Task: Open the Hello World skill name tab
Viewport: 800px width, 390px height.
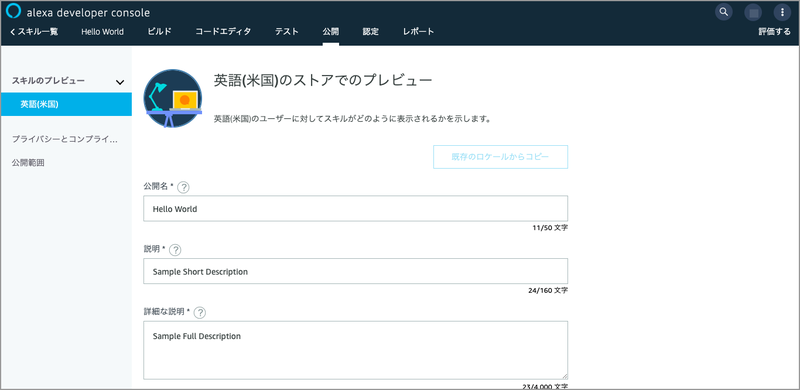Action: (x=102, y=32)
